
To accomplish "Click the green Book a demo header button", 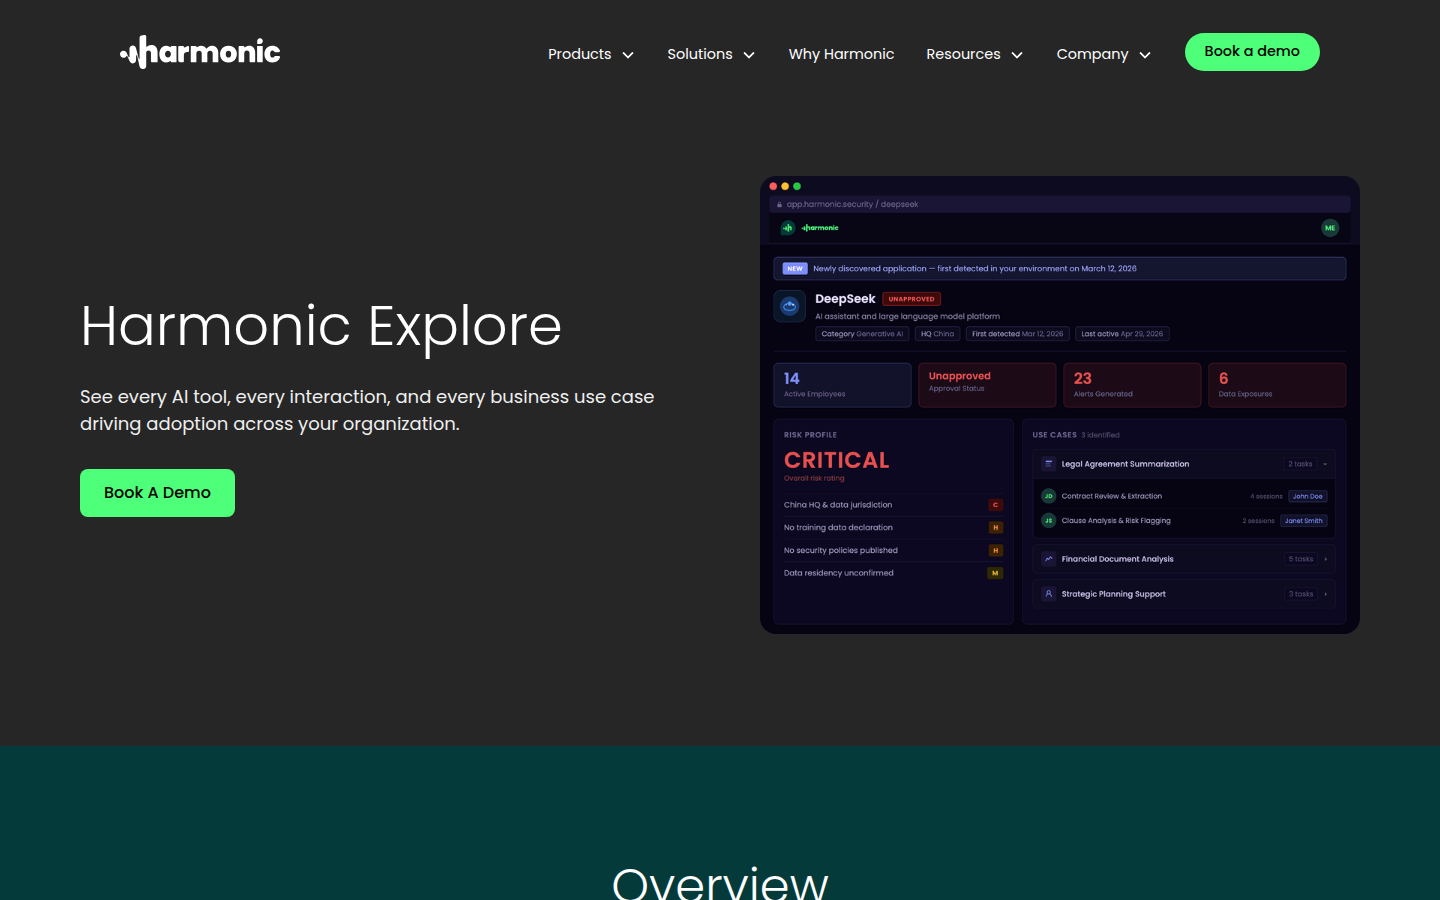I will (x=1252, y=52).
